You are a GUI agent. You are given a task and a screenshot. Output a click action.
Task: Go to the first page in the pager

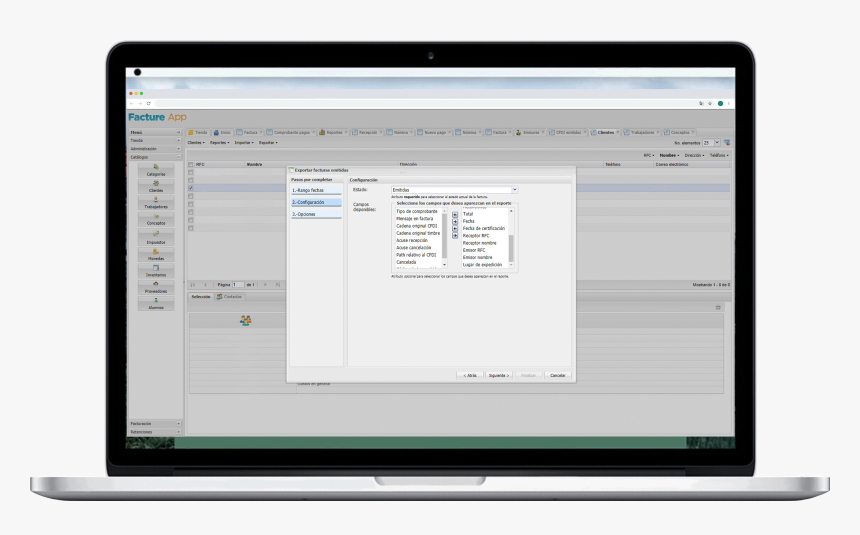point(193,285)
